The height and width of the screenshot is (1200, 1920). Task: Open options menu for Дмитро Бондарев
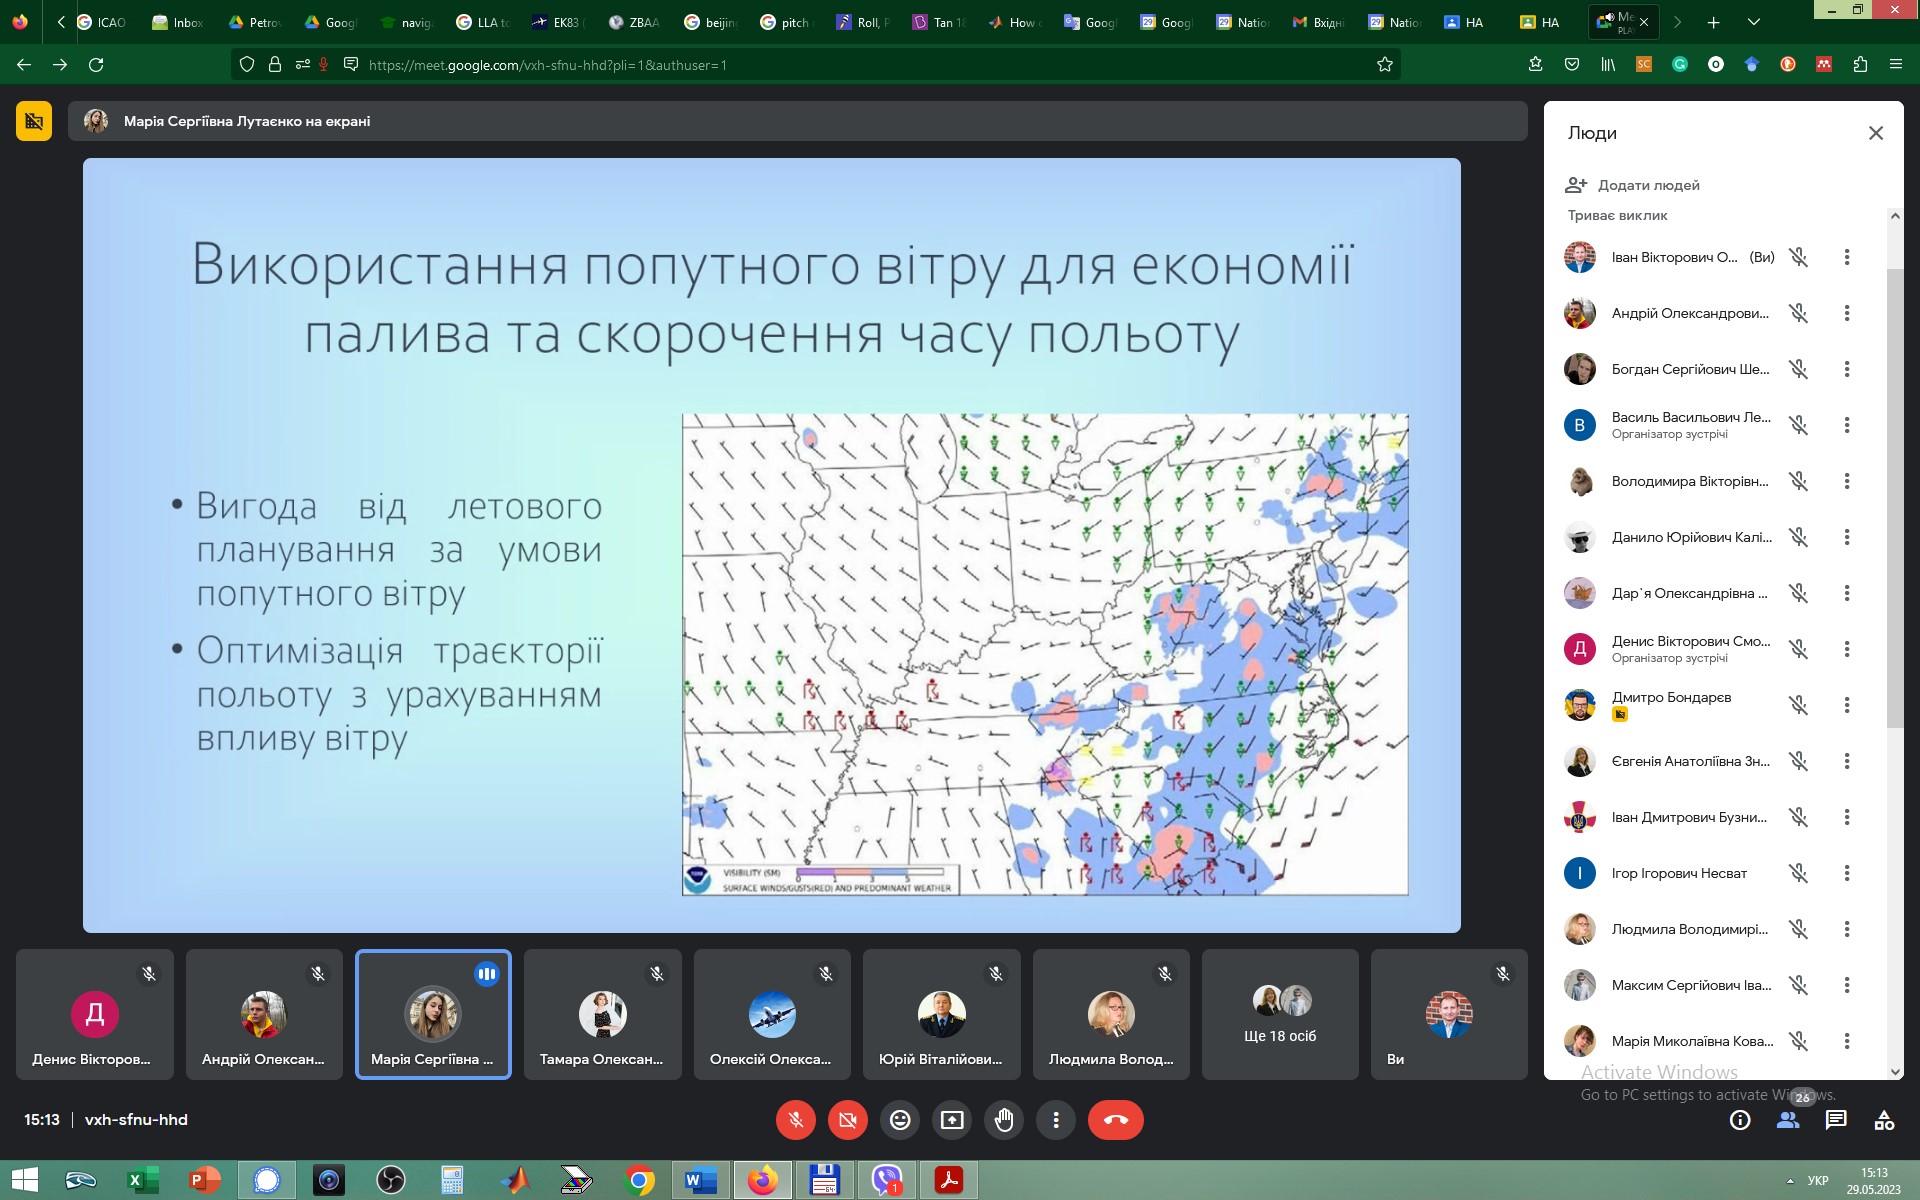point(1847,705)
